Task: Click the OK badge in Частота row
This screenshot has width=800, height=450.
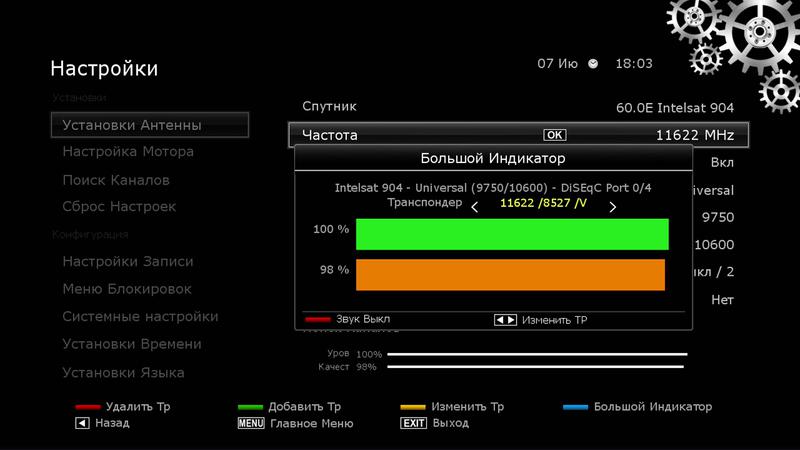Action: pos(554,135)
